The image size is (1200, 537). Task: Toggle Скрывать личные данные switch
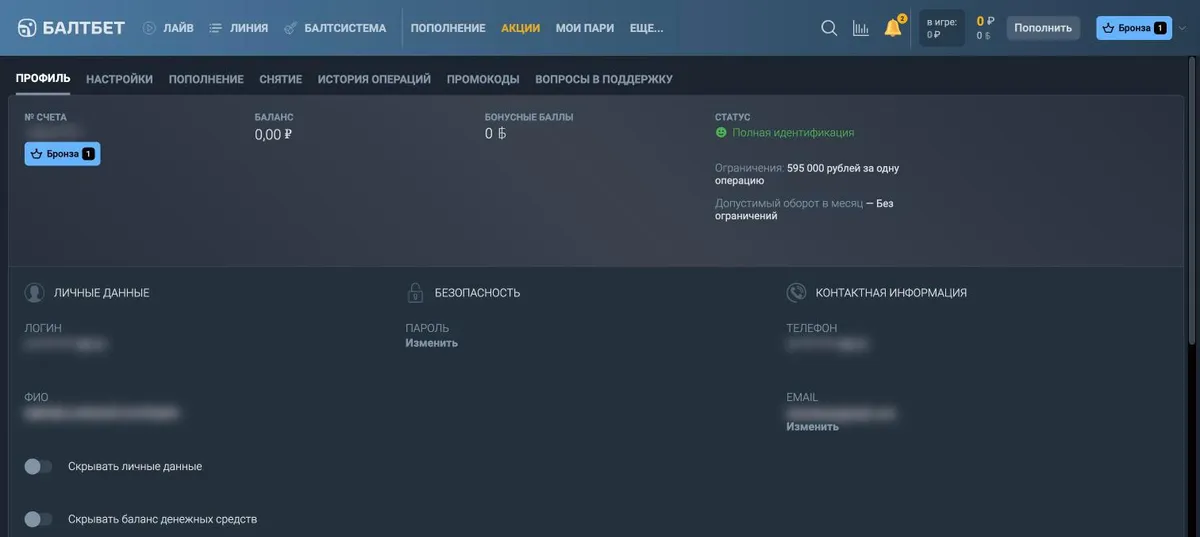click(38, 466)
